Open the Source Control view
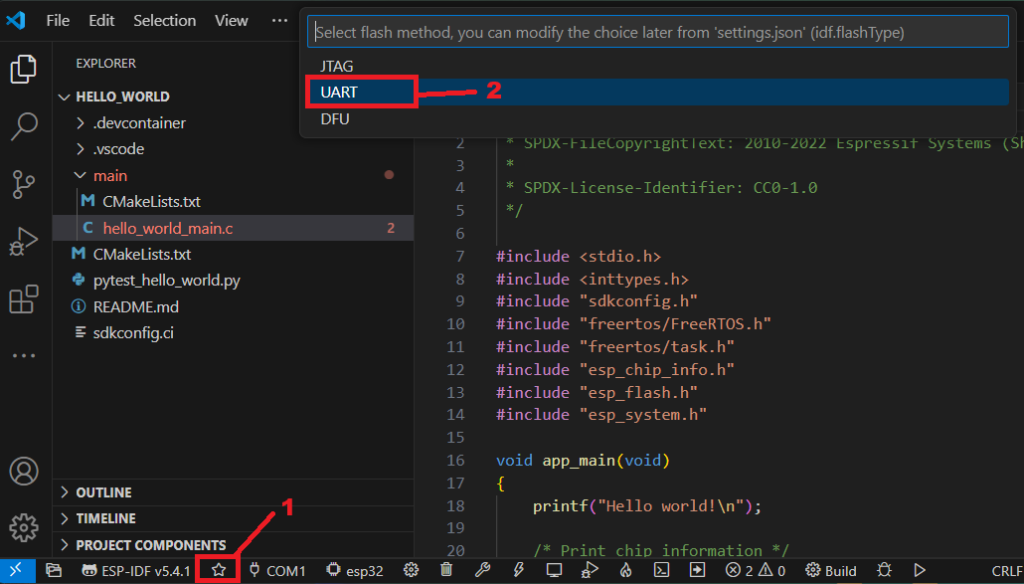This screenshot has width=1024, height=584. [x=24, y=184]
